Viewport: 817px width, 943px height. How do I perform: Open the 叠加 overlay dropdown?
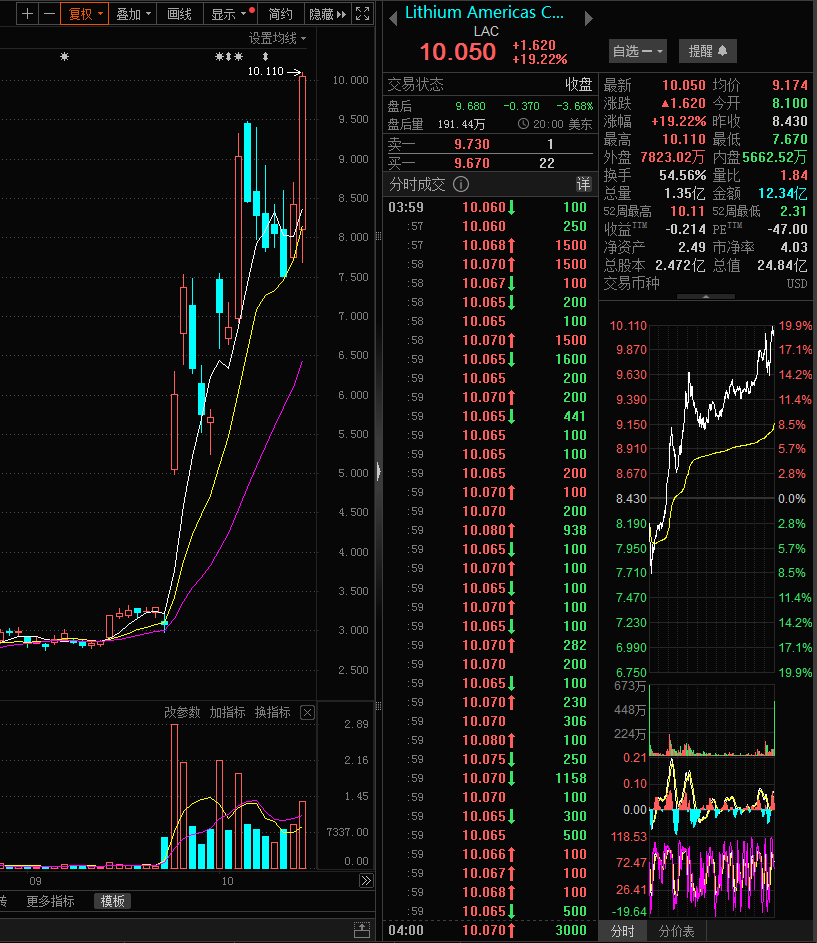(x=134, y=14)
